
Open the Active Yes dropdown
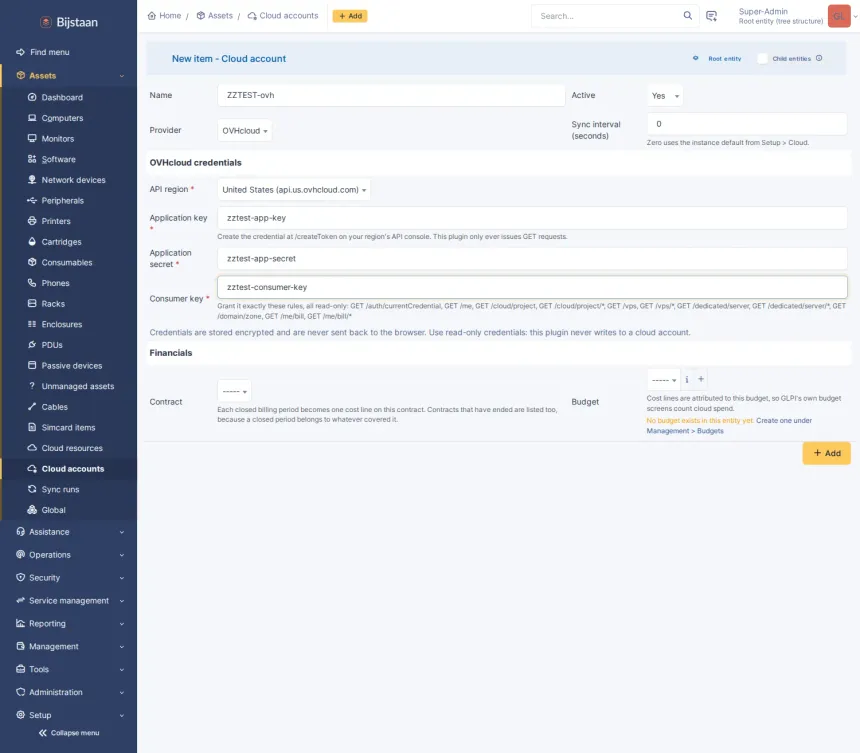pos(665,96)
